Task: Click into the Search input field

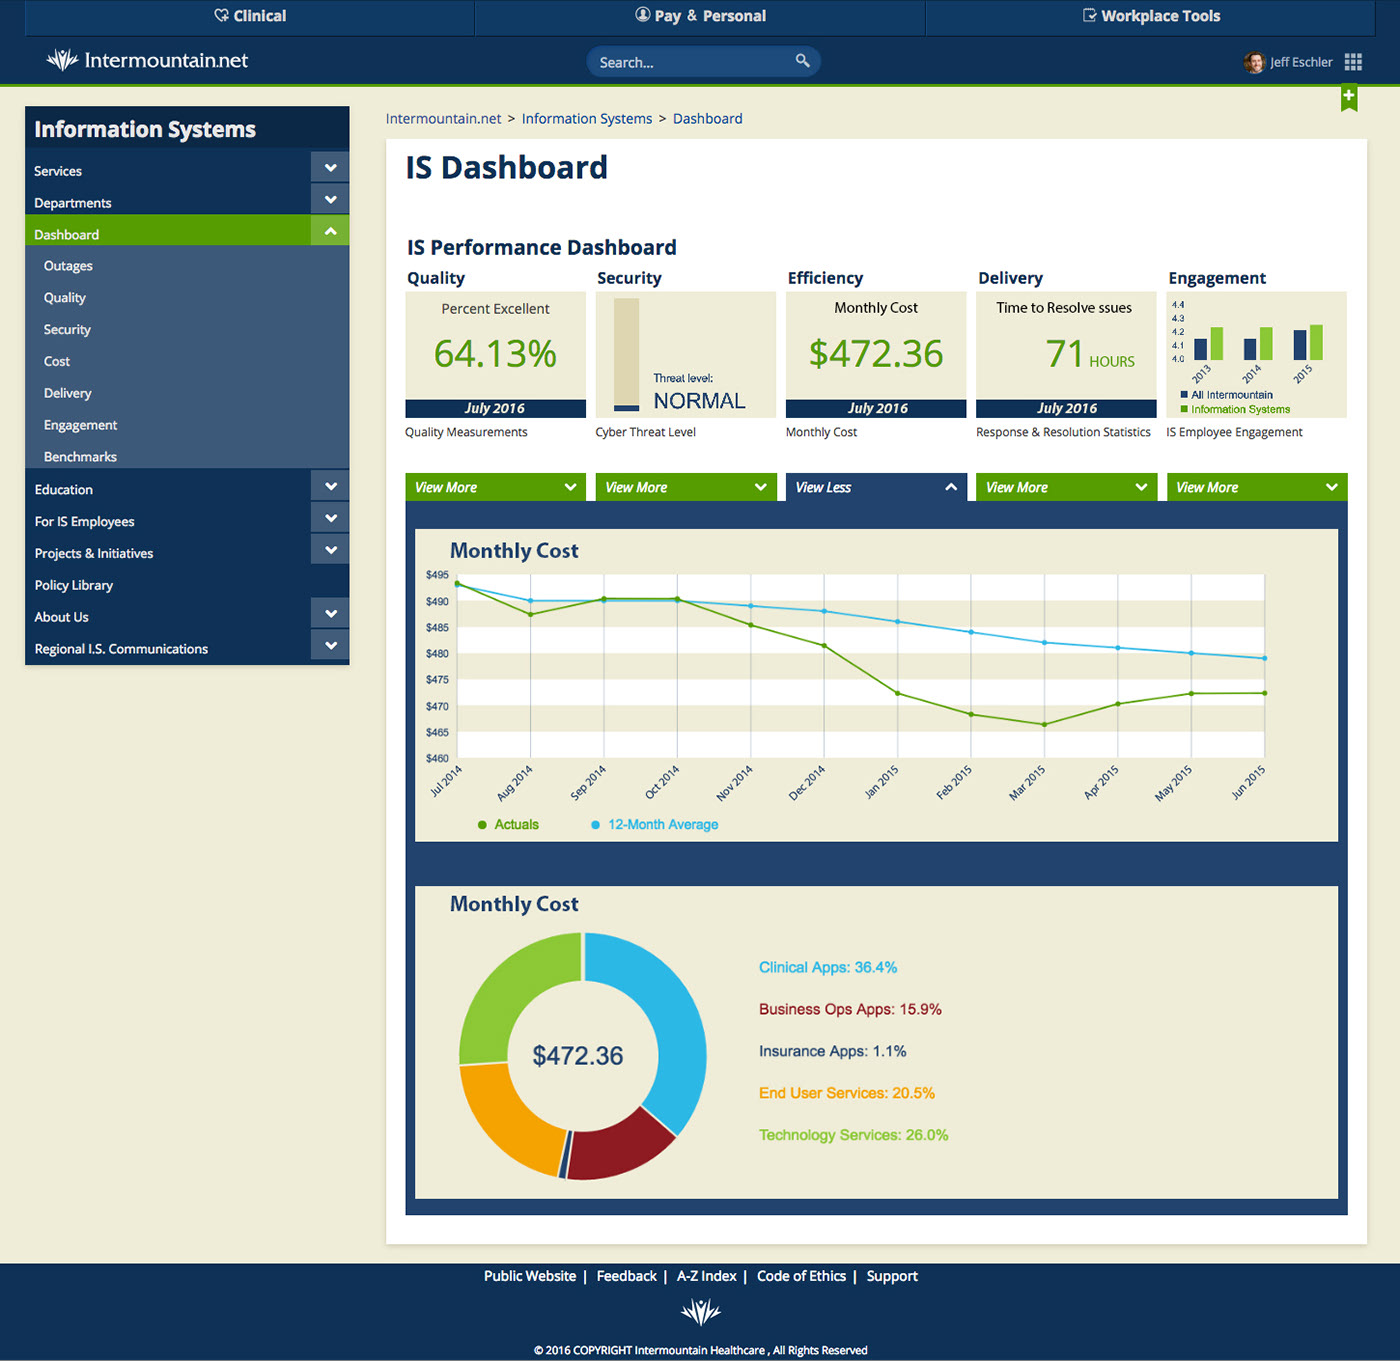Action: pyautogui.click(x=690, y=62)
